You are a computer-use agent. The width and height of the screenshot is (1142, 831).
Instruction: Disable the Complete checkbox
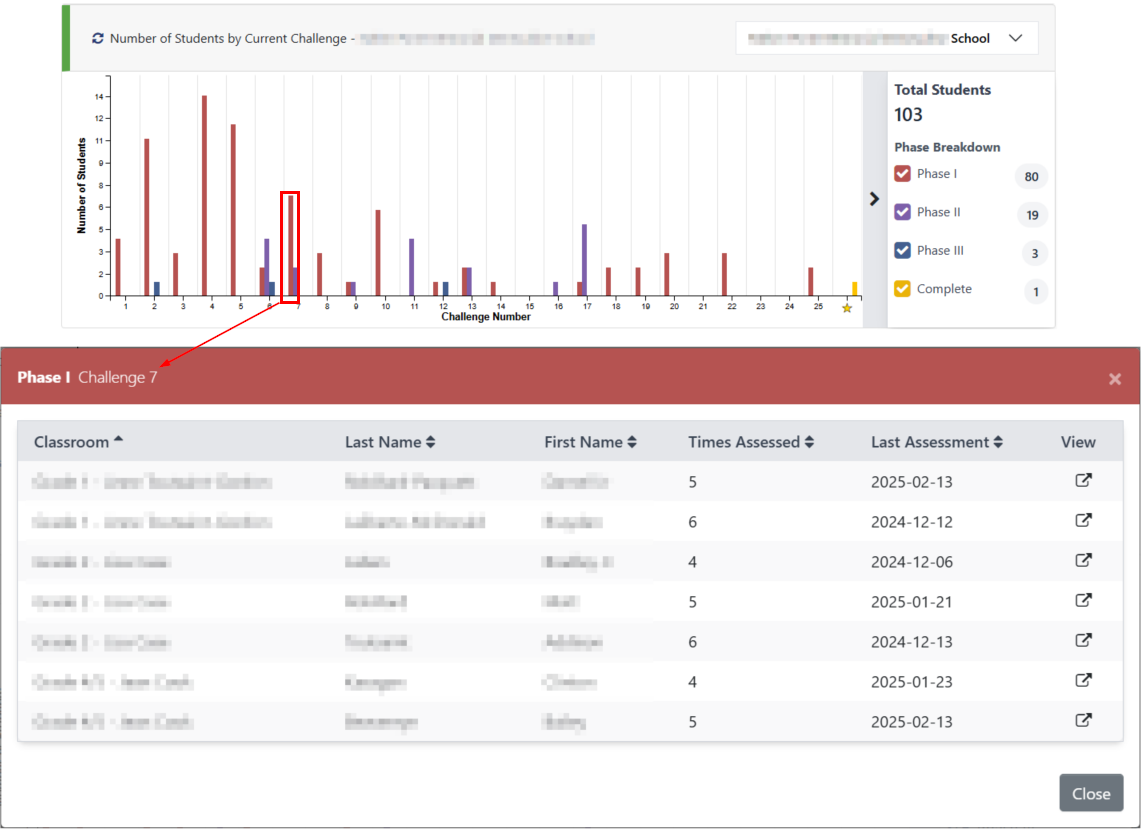[x=902, y=289]
